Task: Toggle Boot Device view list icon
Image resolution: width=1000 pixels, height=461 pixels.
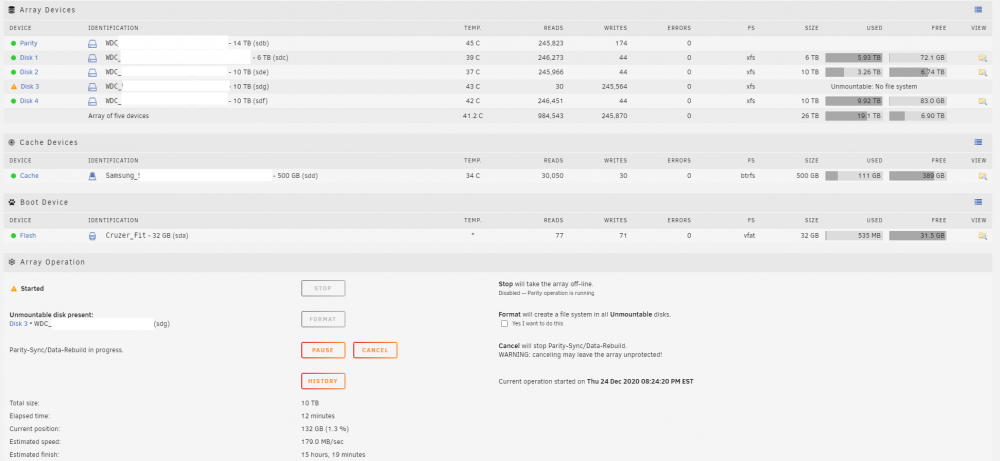Action: click(978, 202)
